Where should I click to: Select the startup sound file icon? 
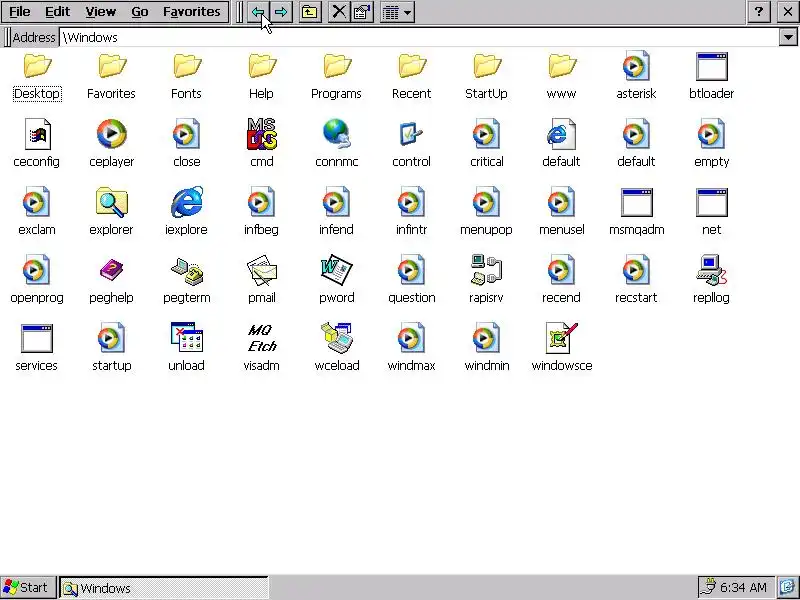pos(111,338)
